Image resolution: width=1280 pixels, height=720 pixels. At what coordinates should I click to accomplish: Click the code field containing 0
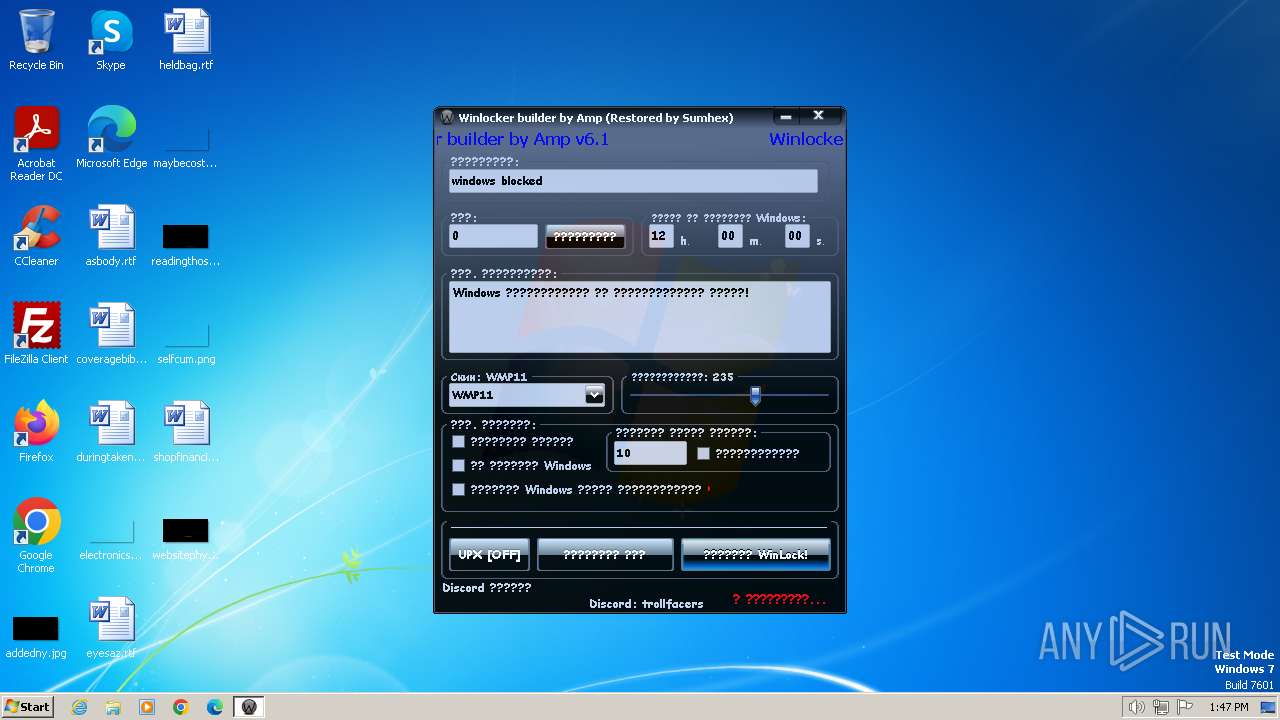(x=493, y=236)
